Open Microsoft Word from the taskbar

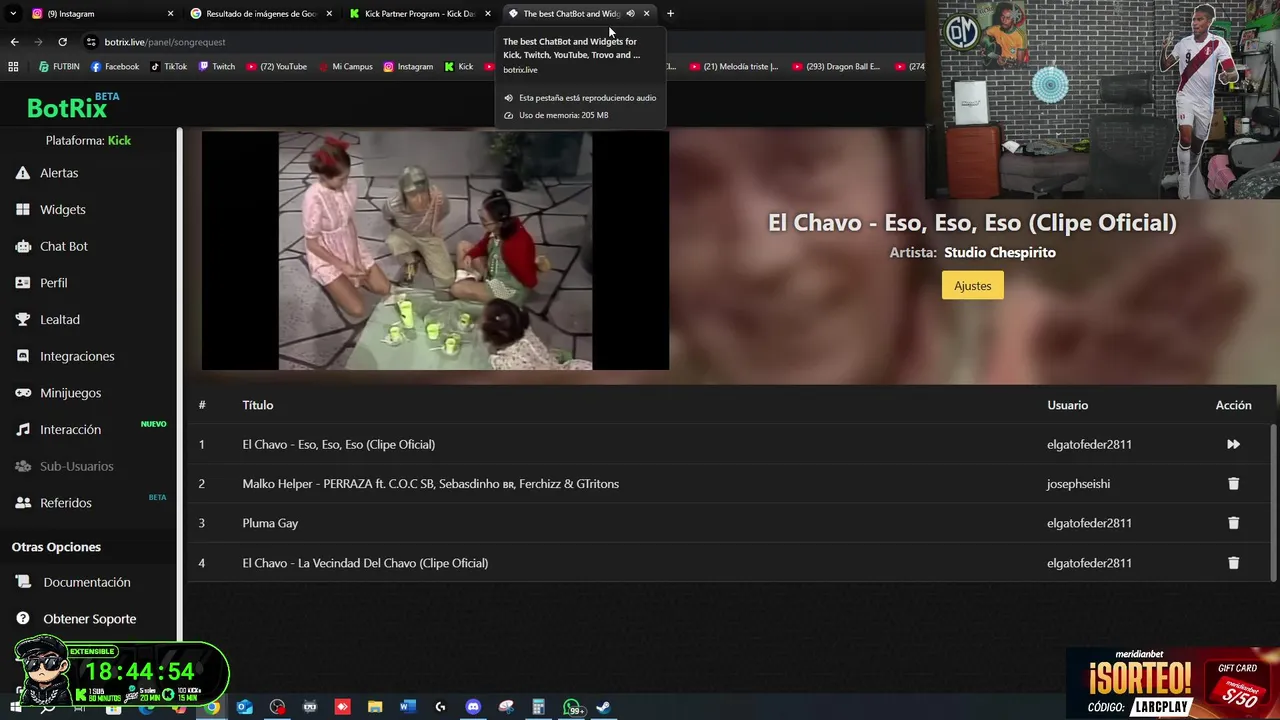[408, 707]
